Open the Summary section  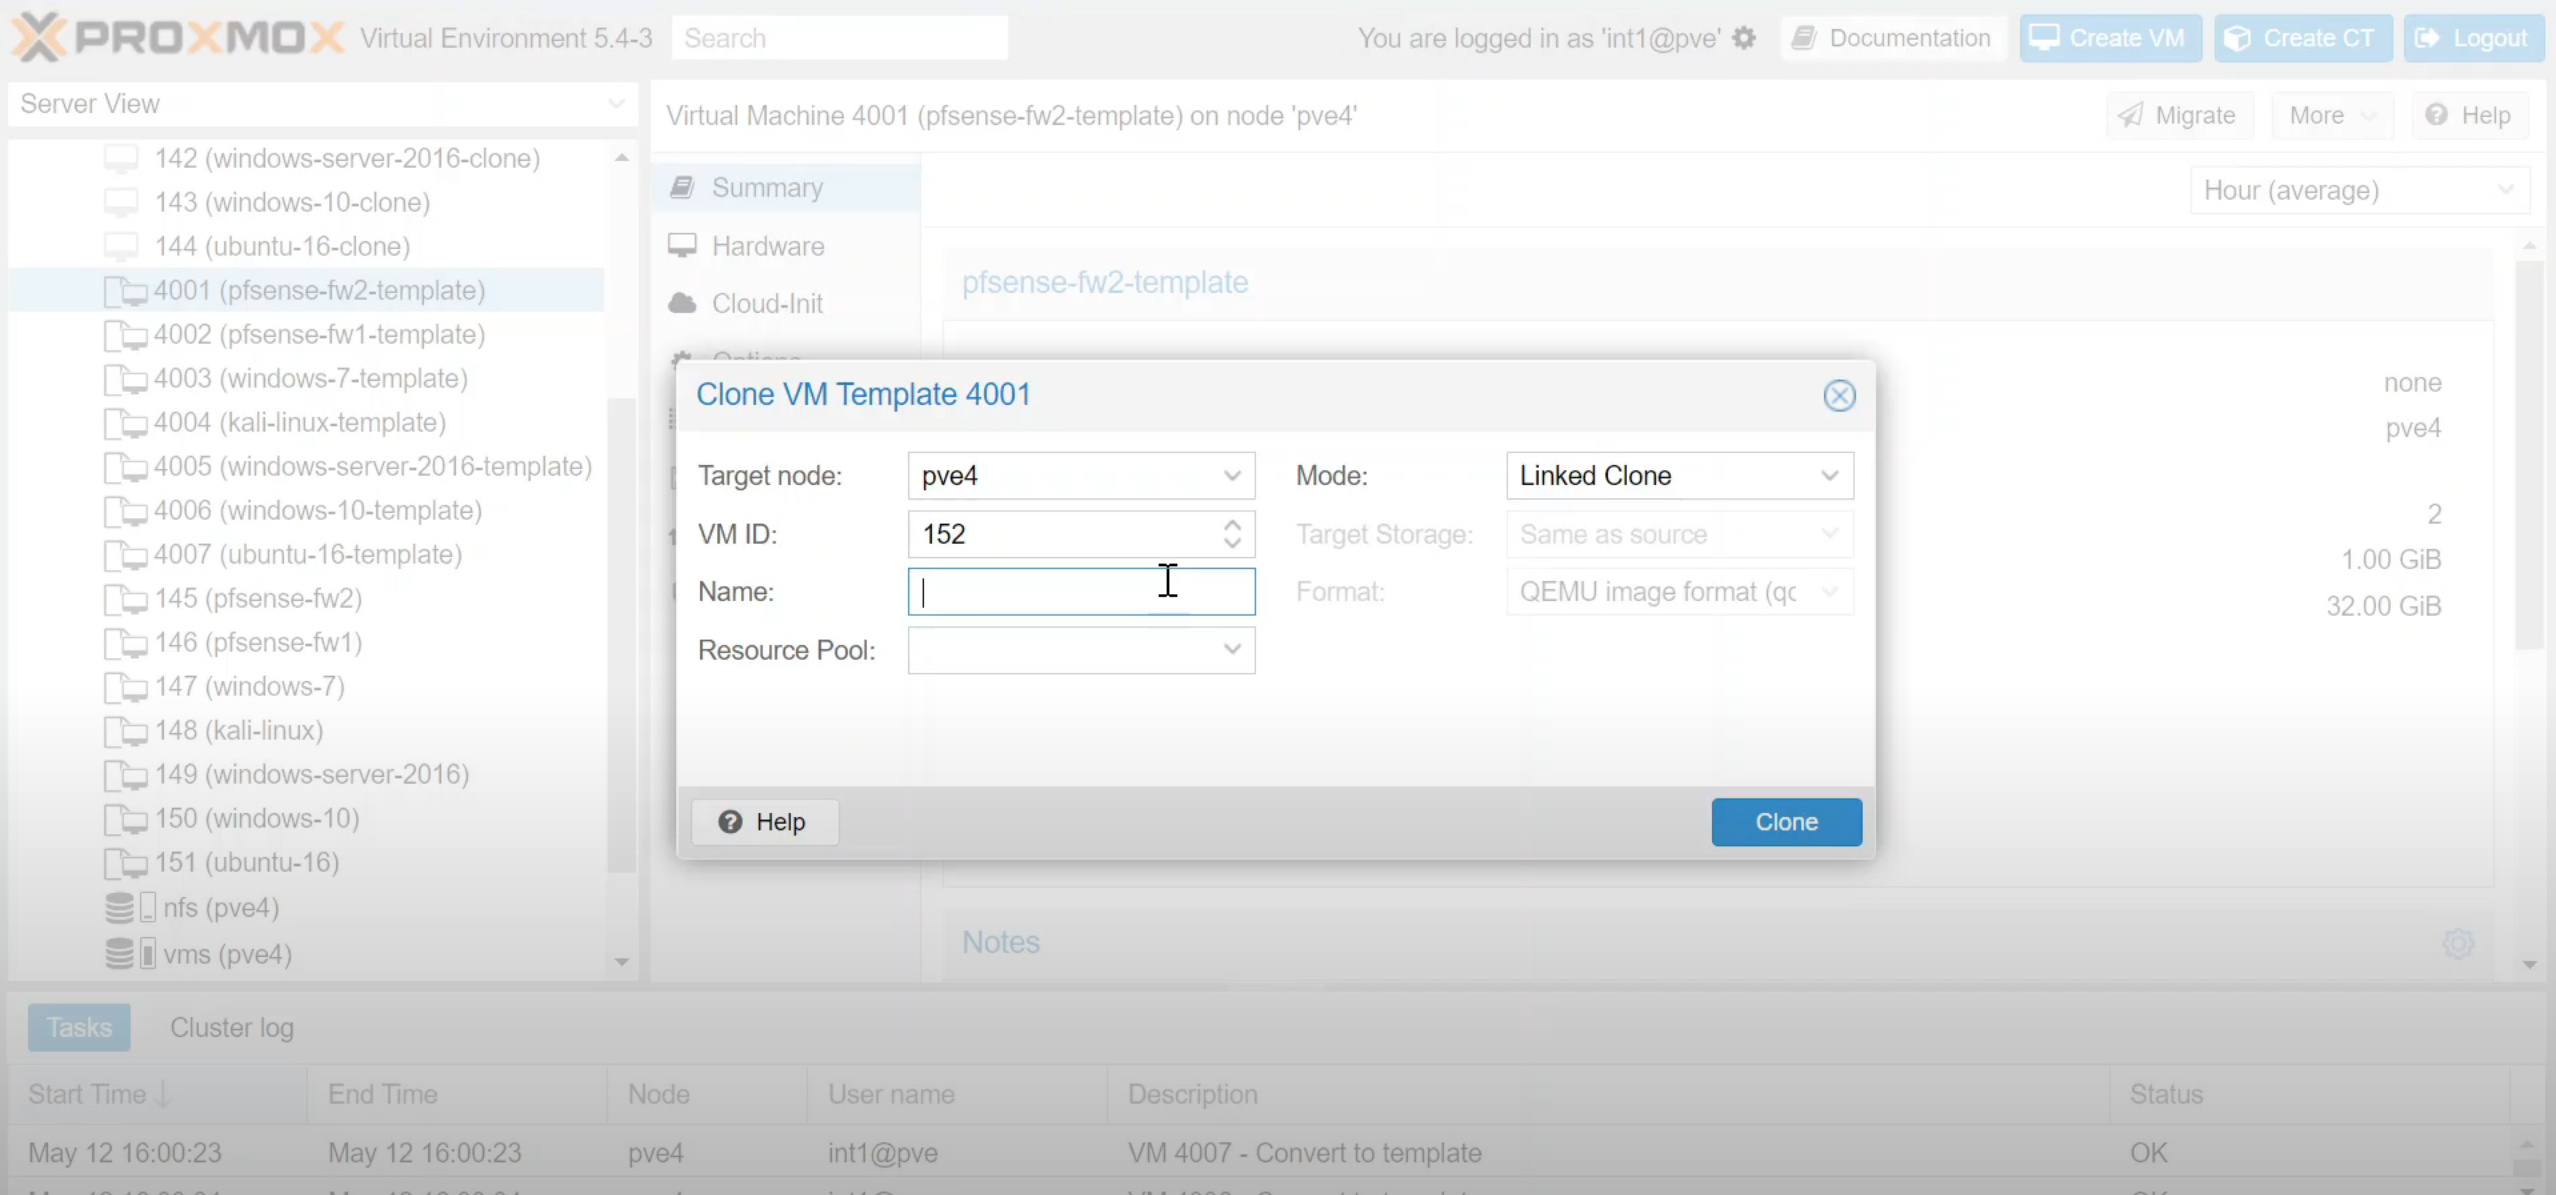pyautogui.click(x=786, y=187)
